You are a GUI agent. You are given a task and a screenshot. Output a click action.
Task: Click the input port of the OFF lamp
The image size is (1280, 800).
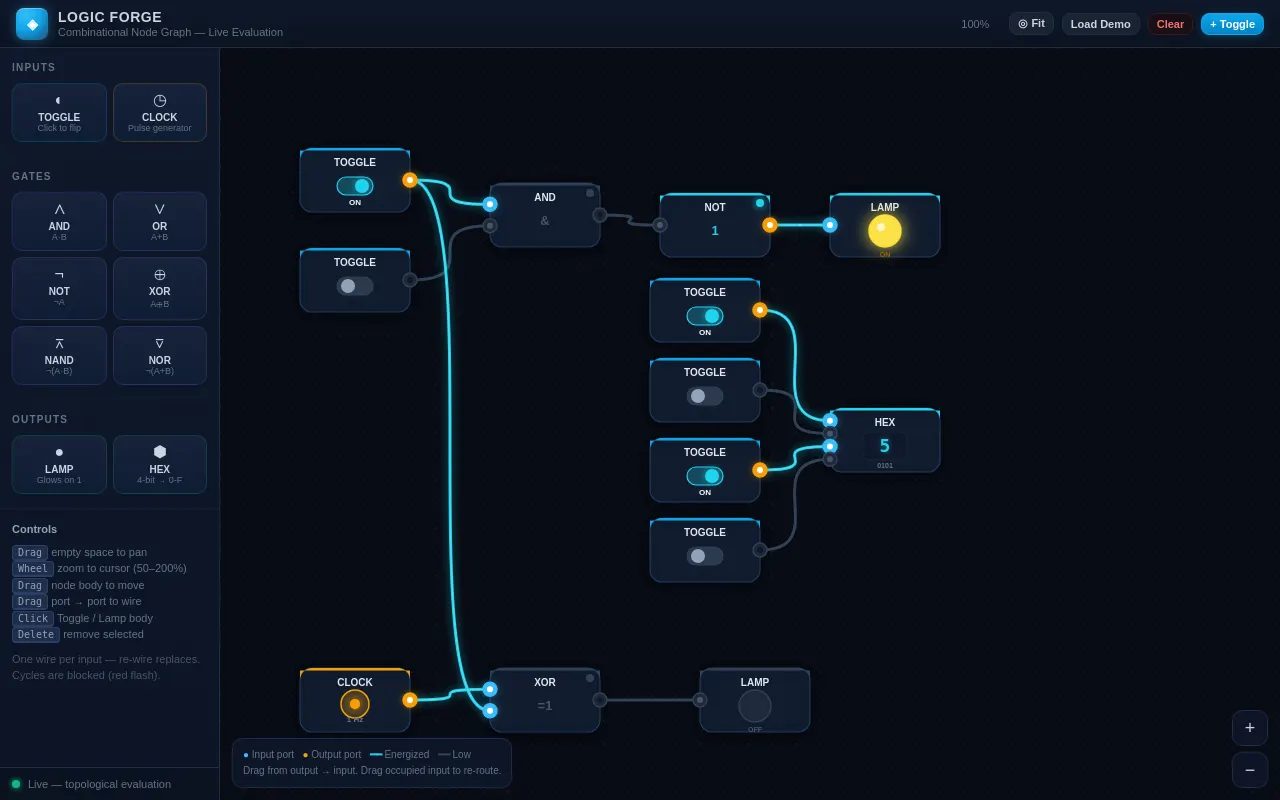point(700,700)
